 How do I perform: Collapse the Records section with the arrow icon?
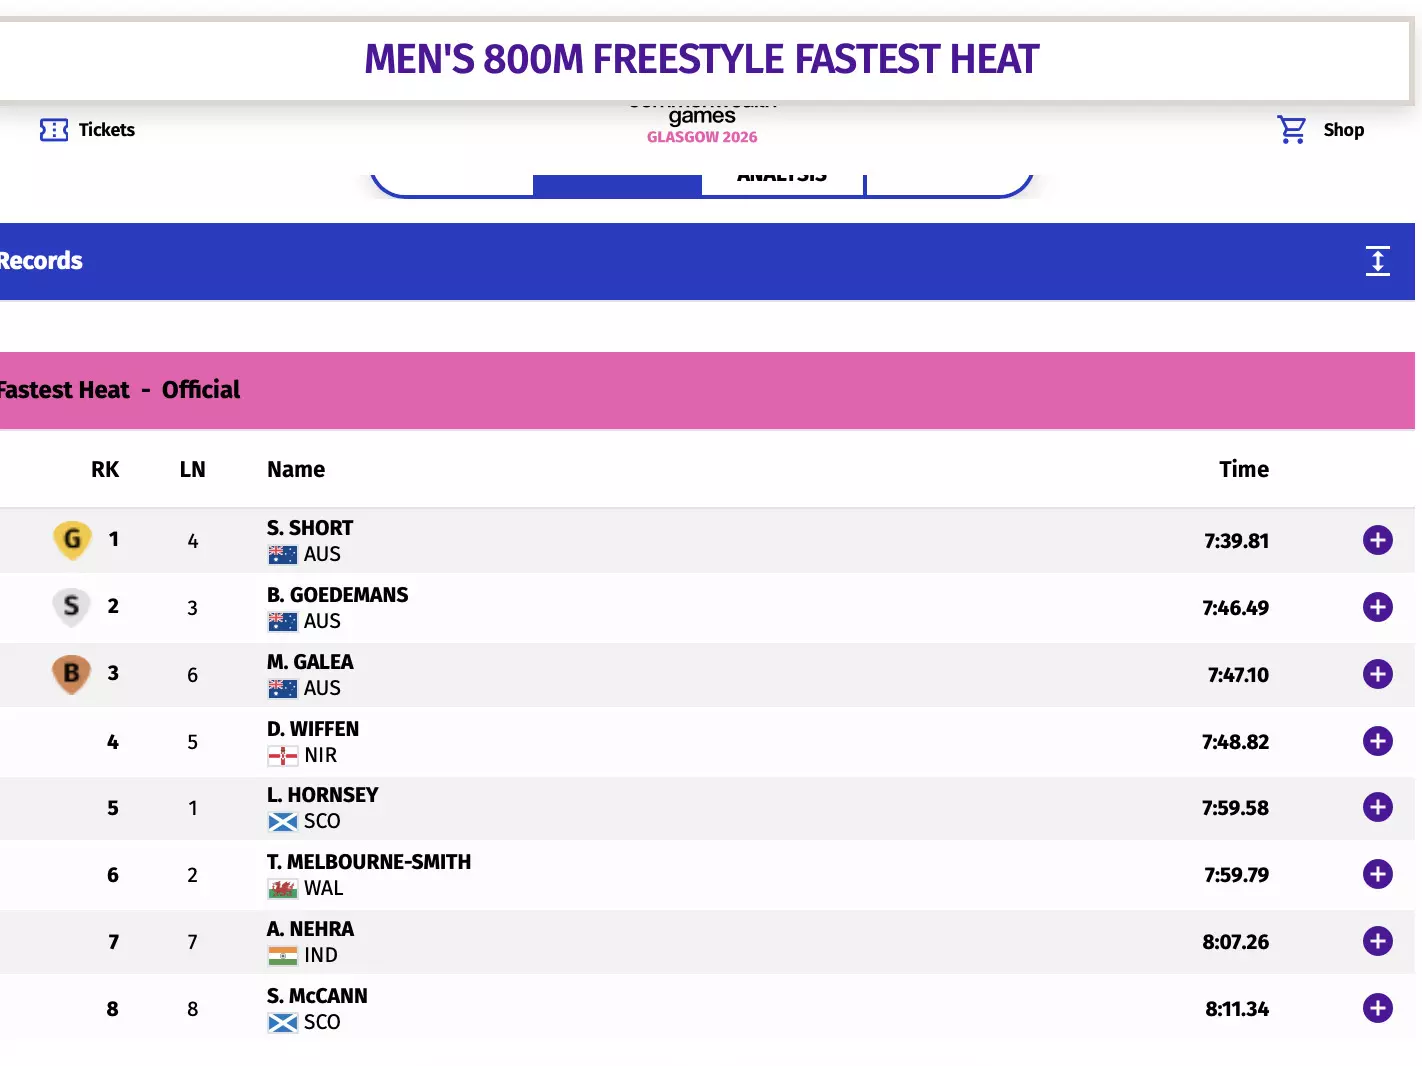click(x=1377, y=261)
